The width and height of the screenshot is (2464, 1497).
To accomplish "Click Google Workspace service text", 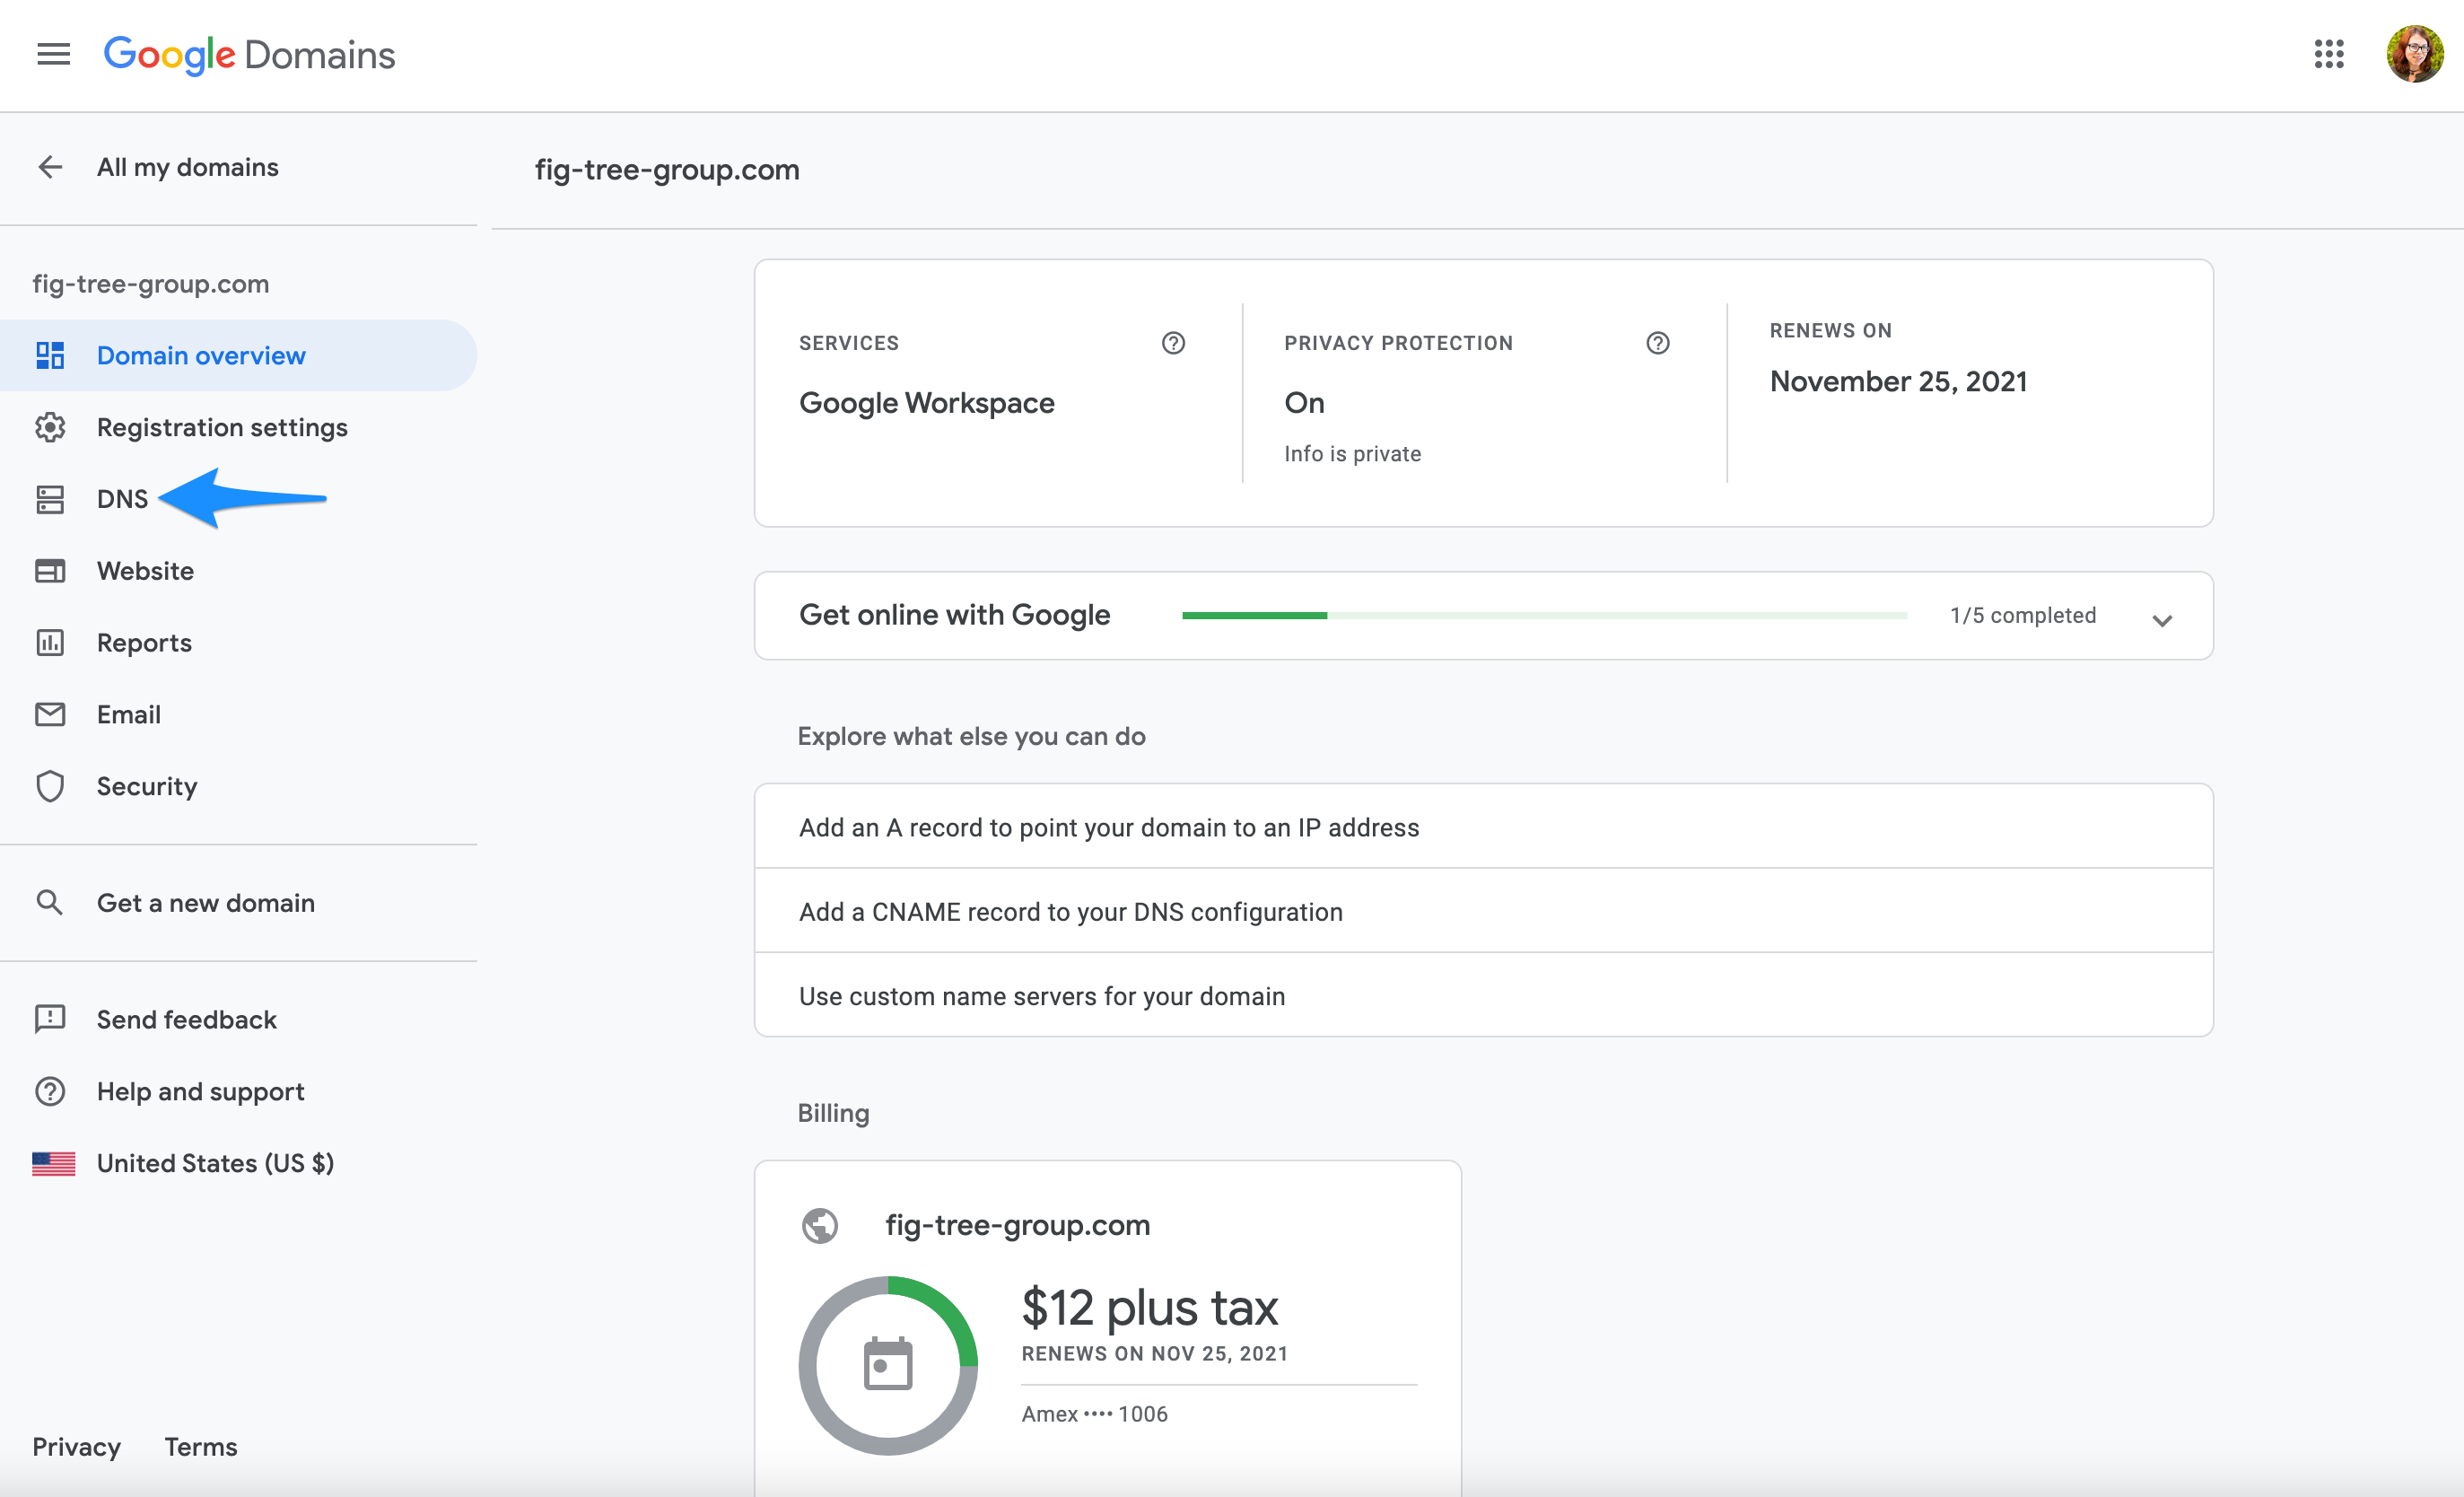I will coord(926,403).
